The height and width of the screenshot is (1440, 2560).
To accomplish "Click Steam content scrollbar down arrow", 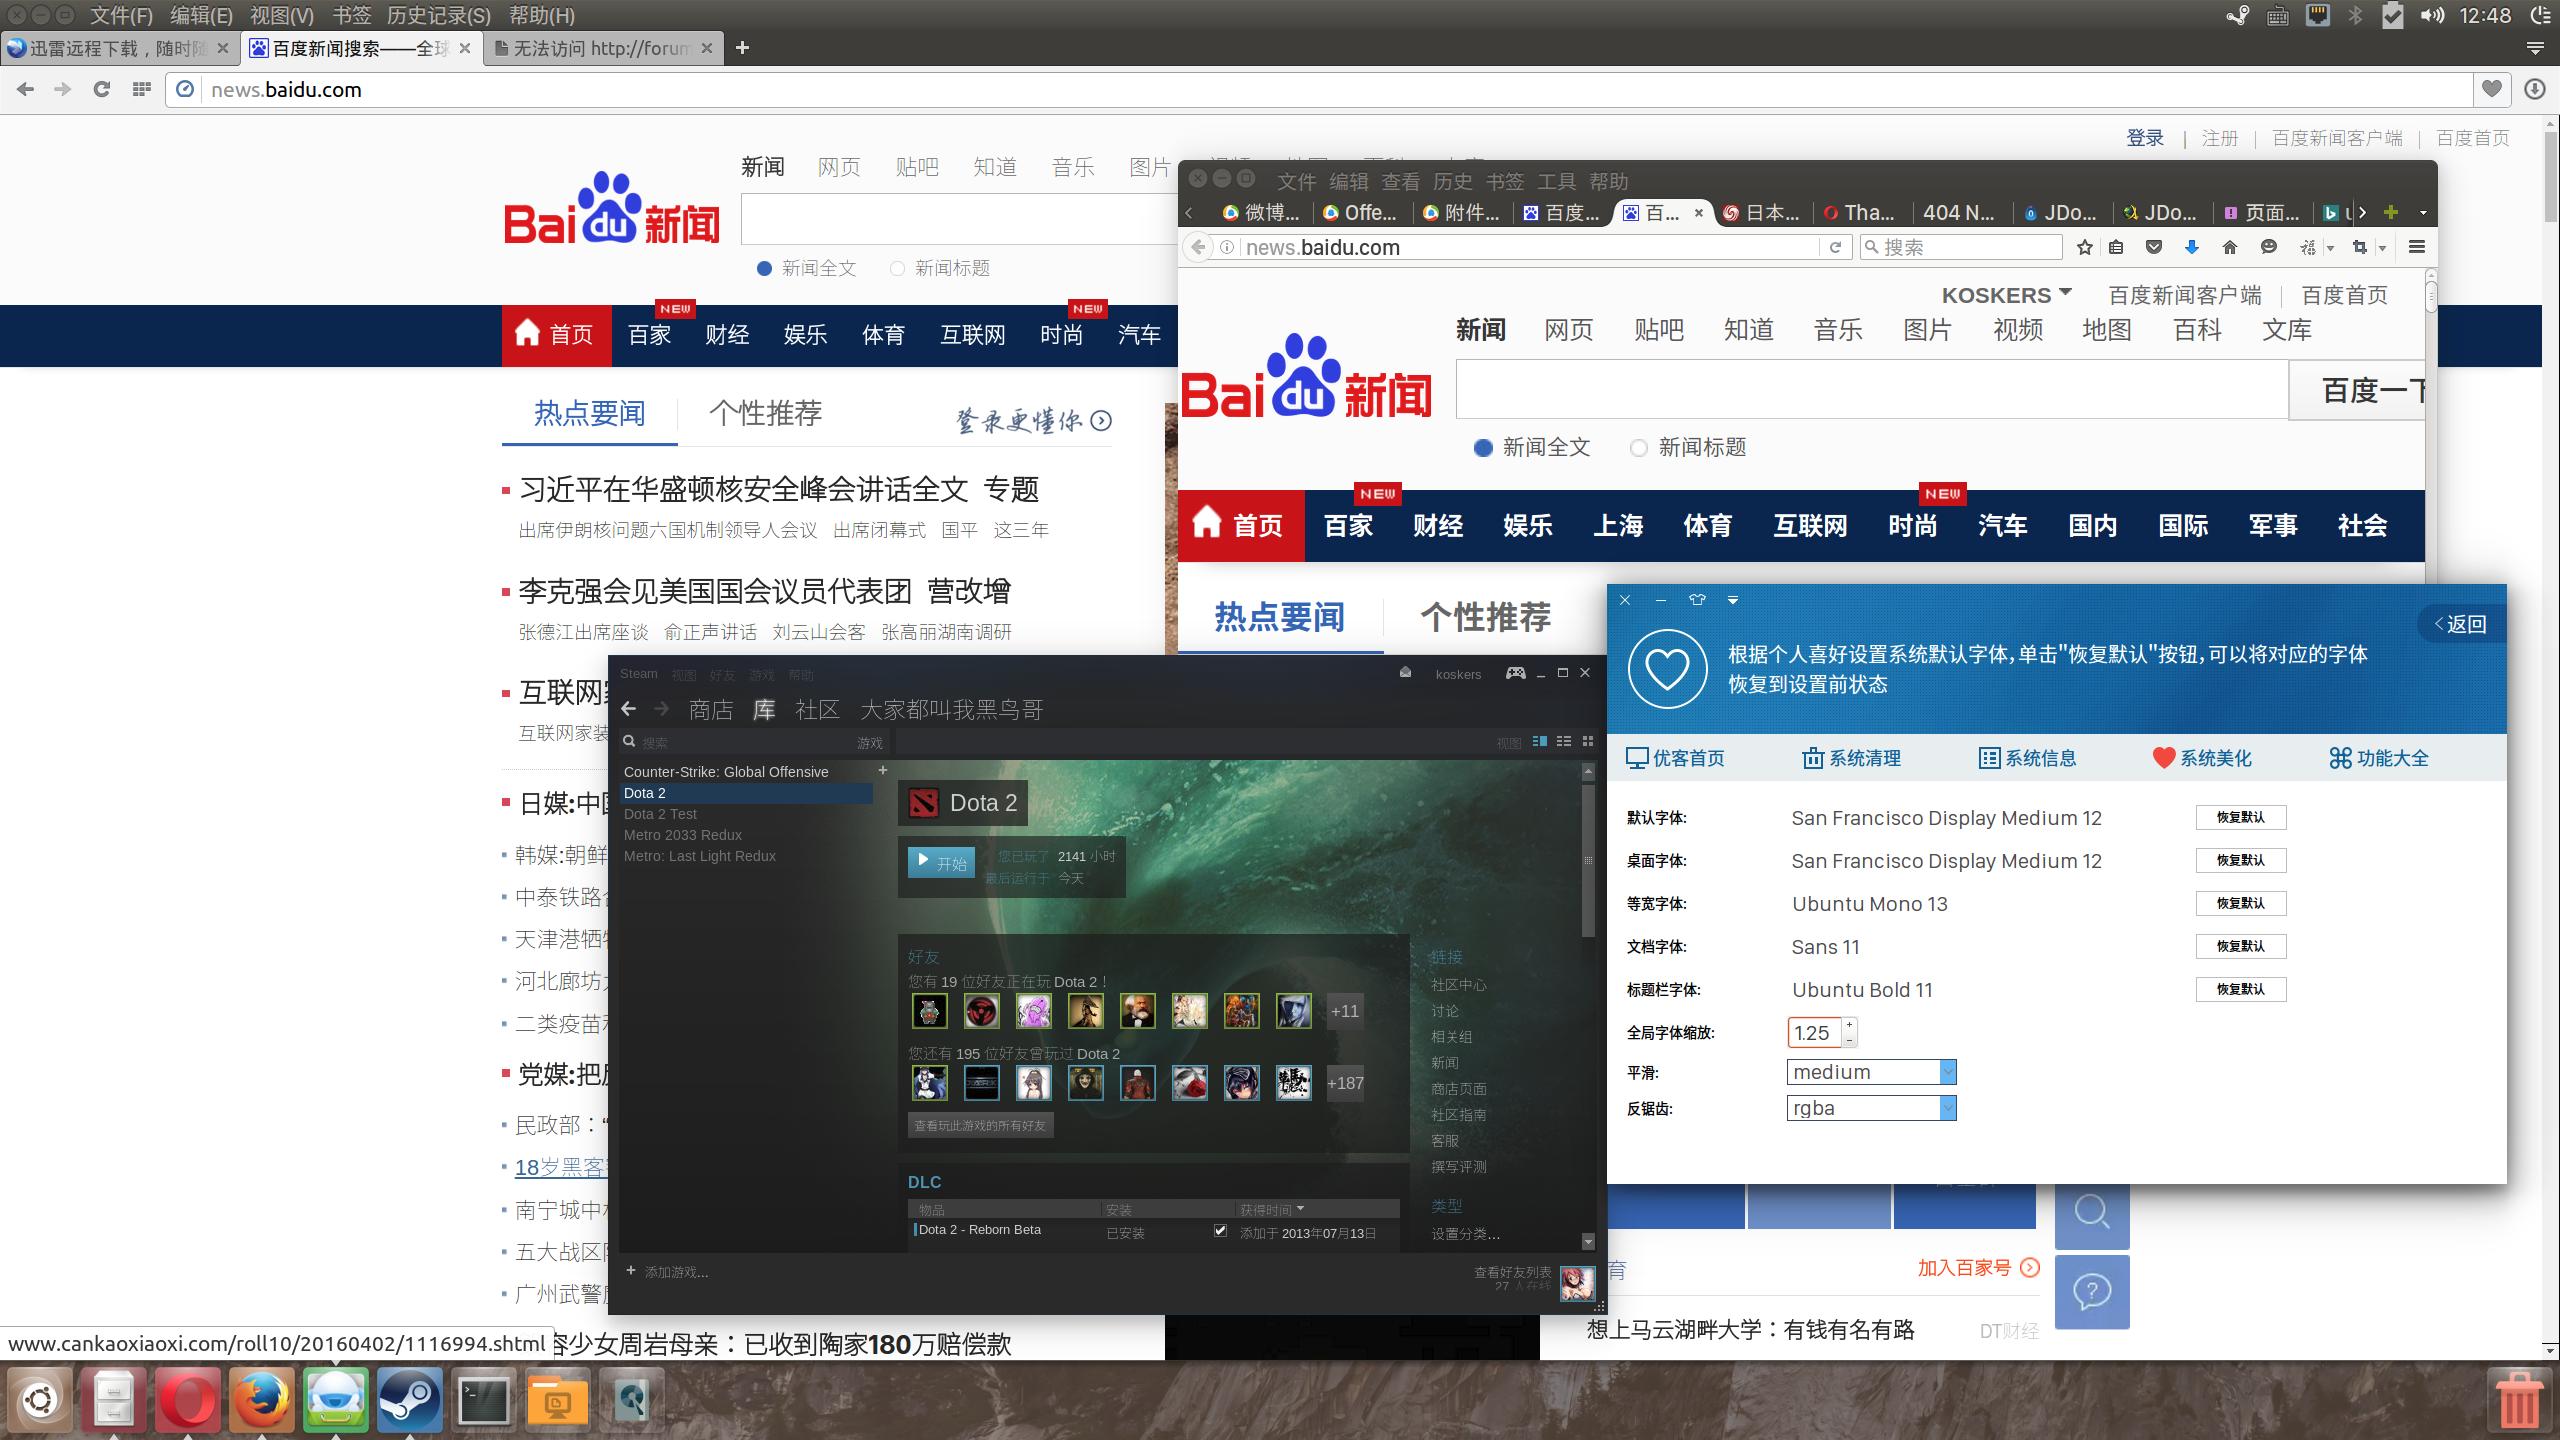I will [x=1588, y=1241].
